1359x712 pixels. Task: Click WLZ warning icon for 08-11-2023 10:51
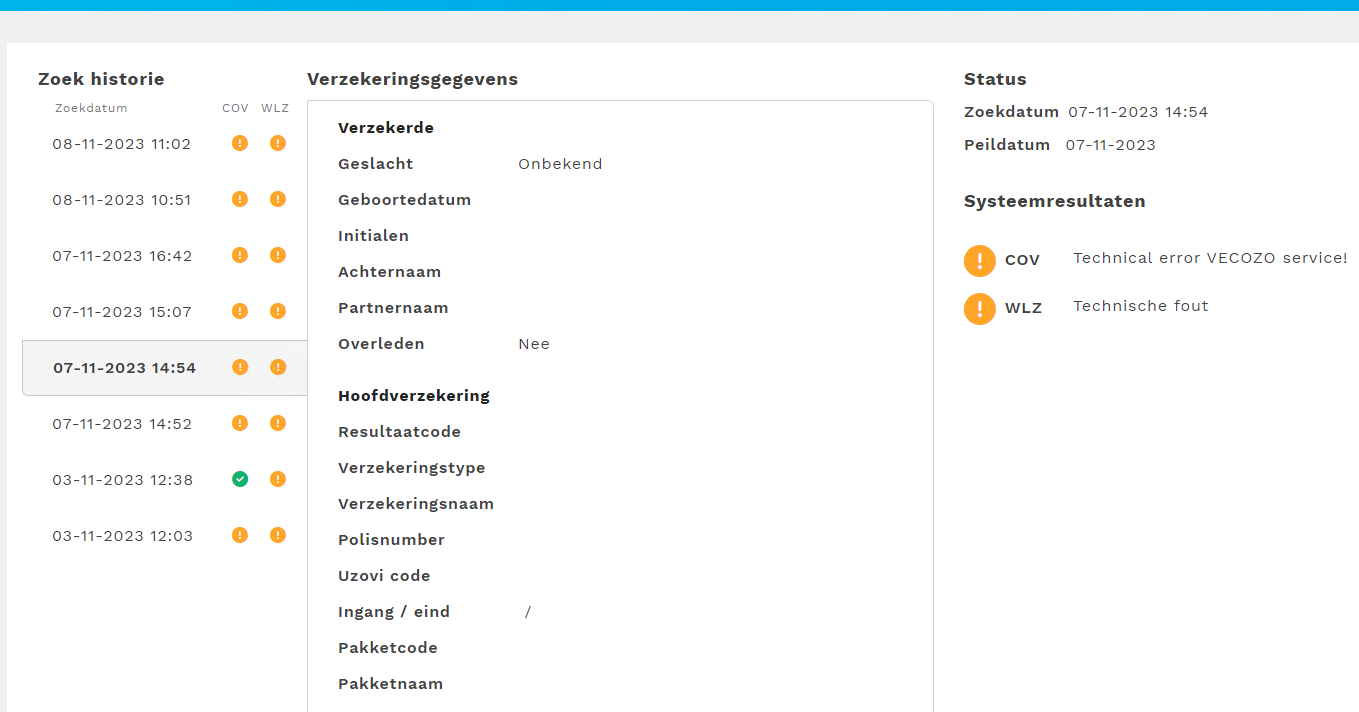(278, 199)
